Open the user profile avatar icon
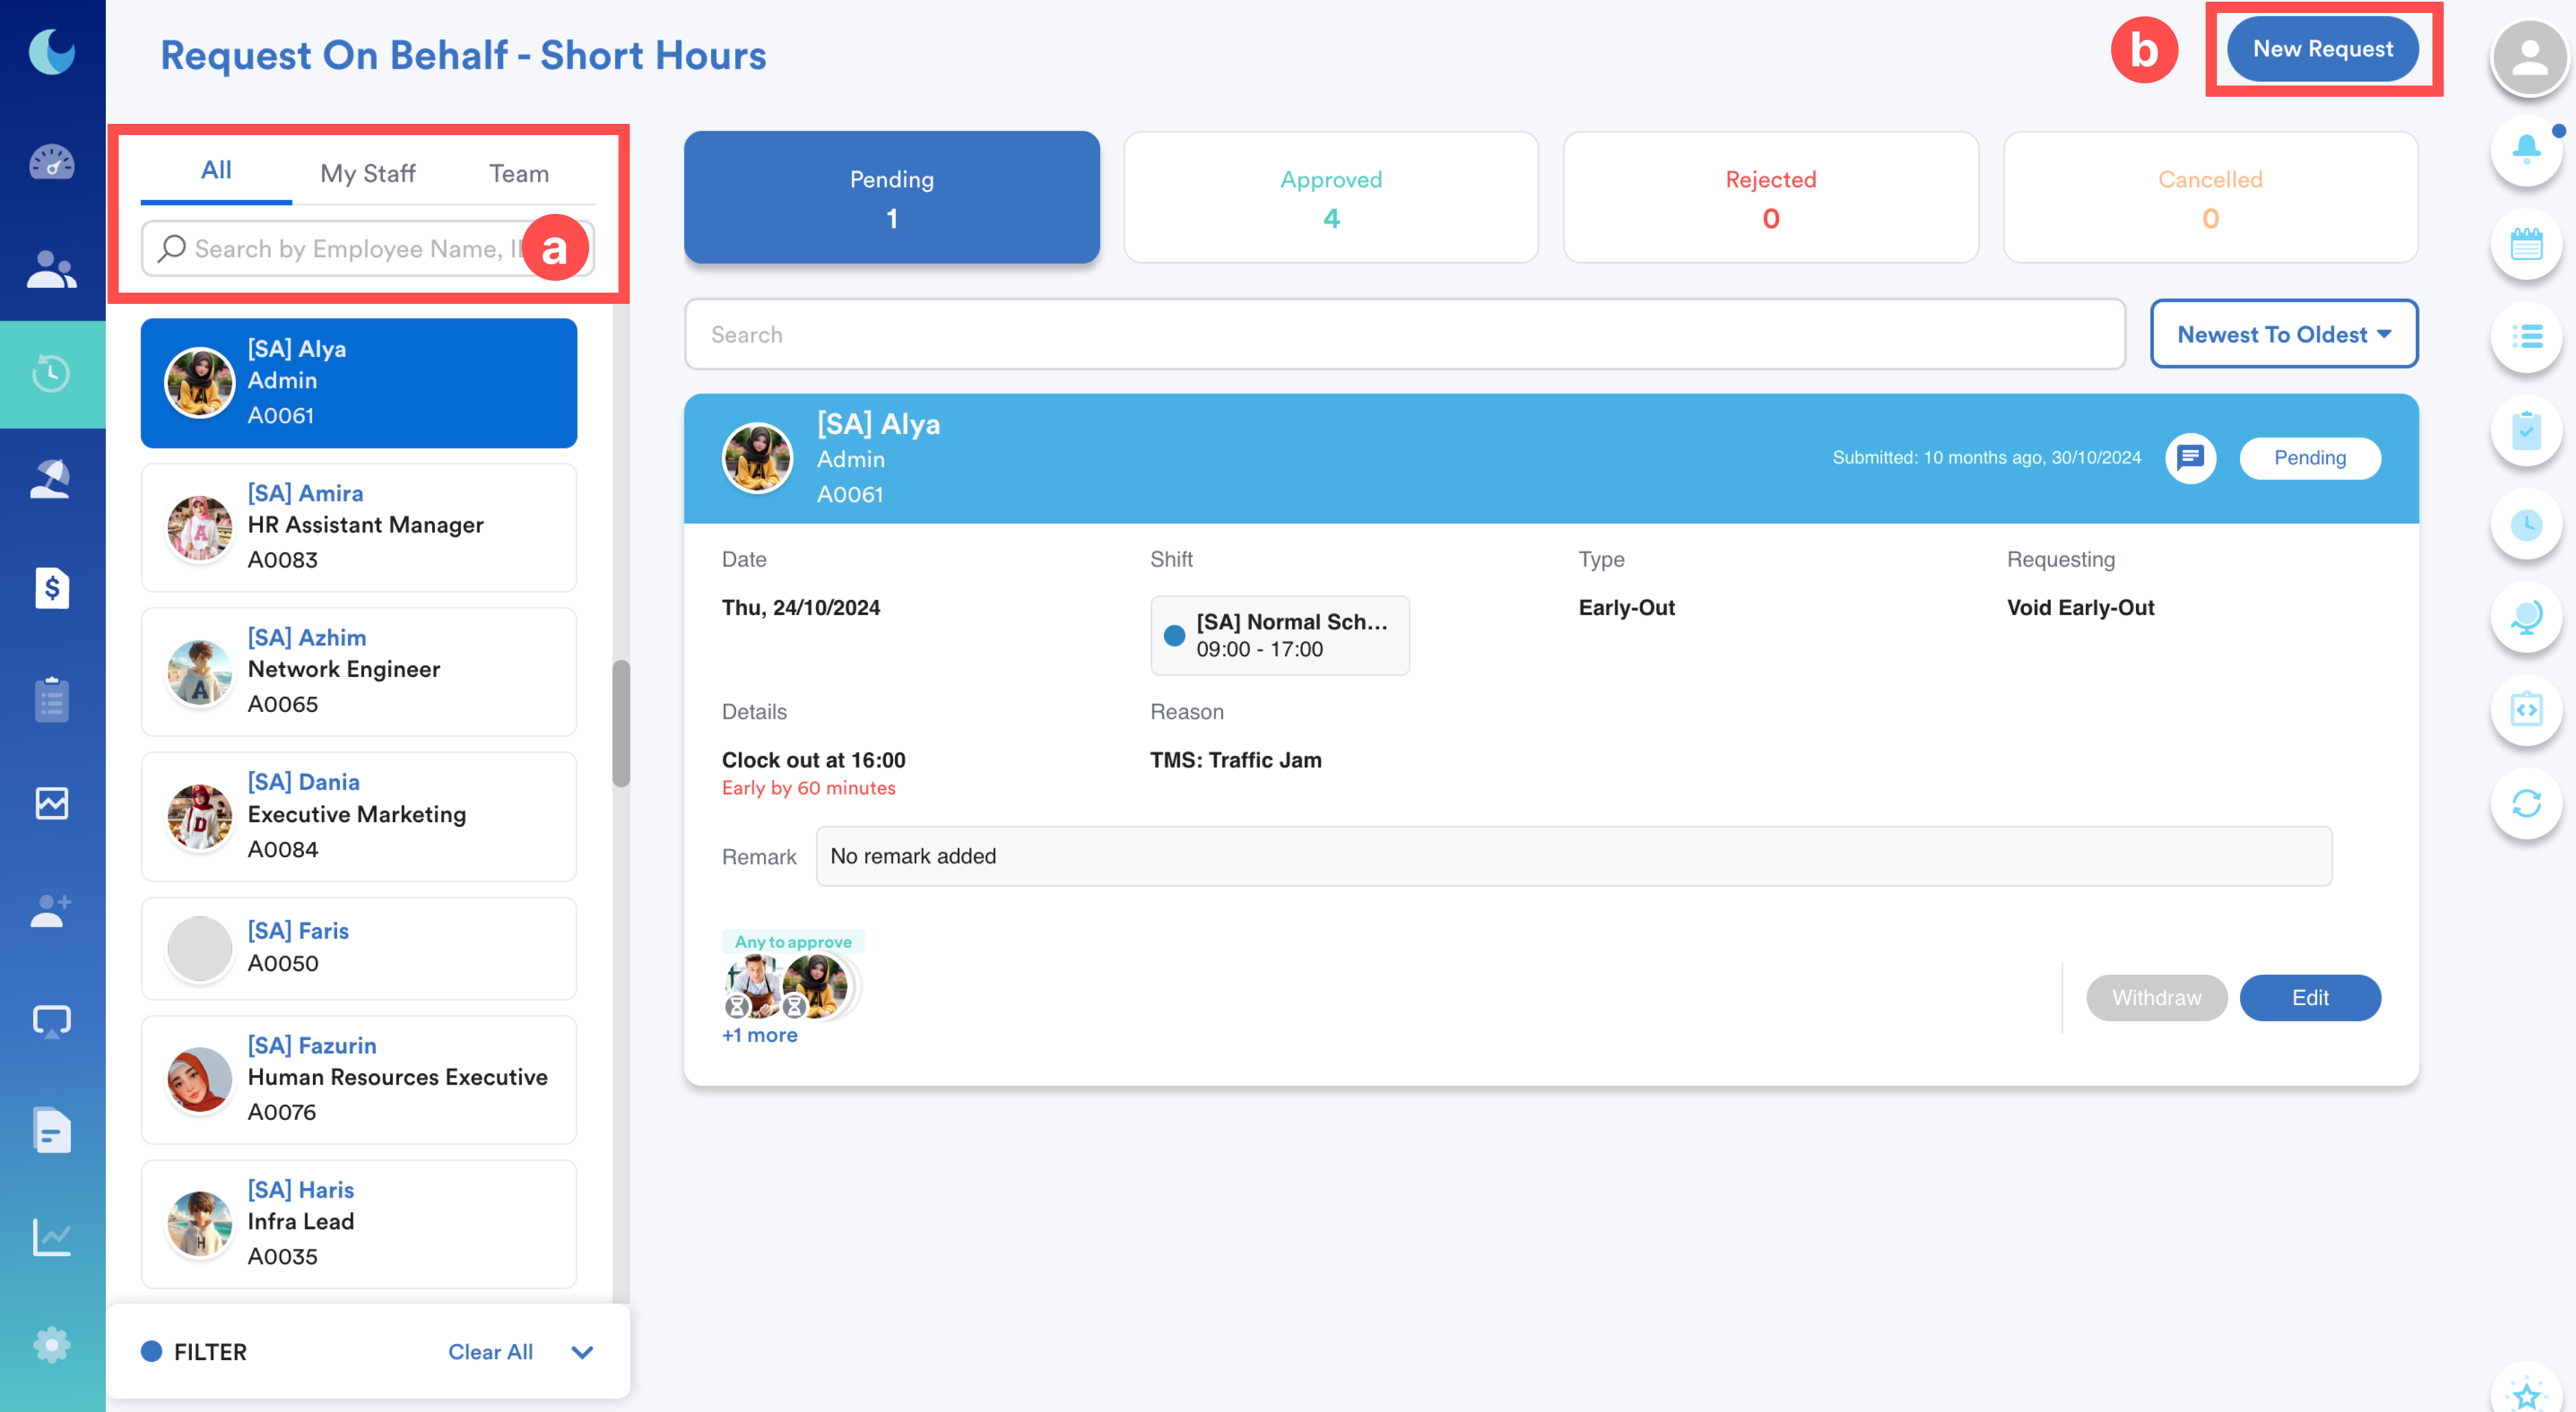Screen dimensions: 2576x1412 [x=2529, y=57]
